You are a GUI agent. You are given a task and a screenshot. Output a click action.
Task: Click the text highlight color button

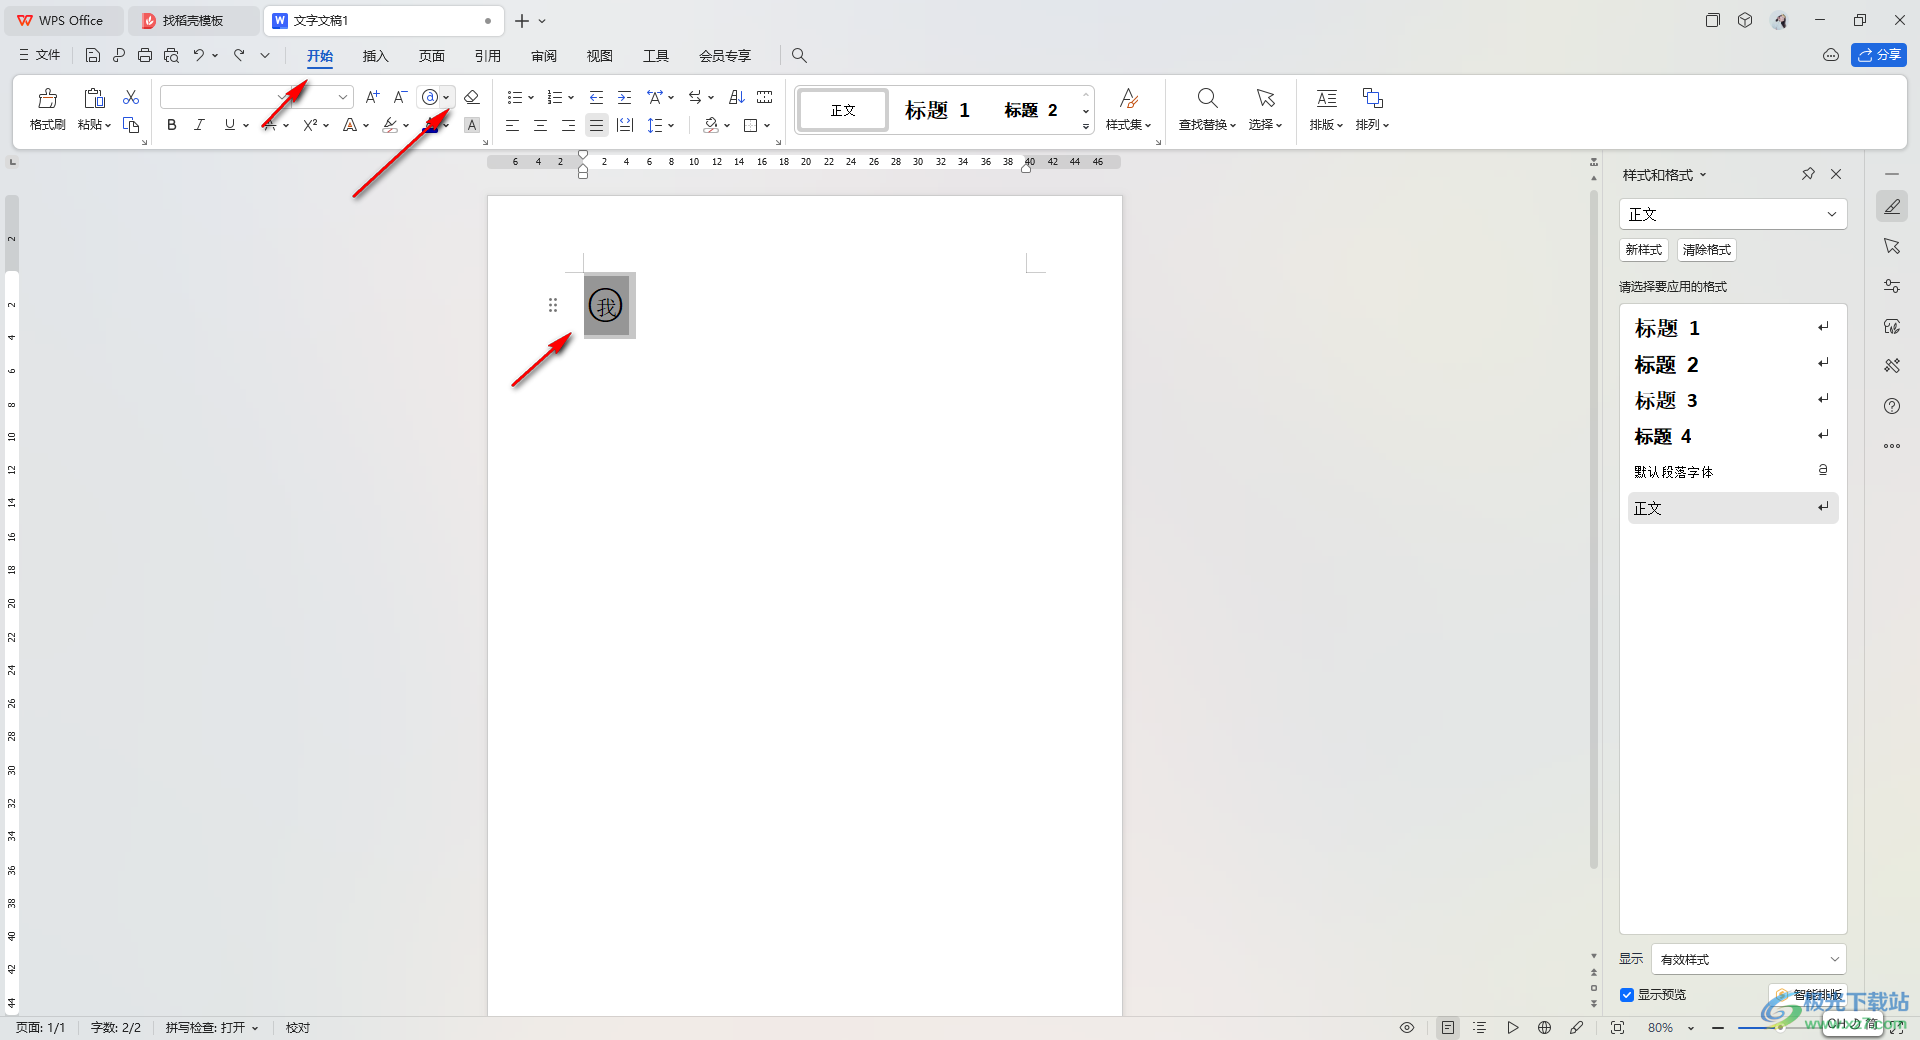(390, 125)
